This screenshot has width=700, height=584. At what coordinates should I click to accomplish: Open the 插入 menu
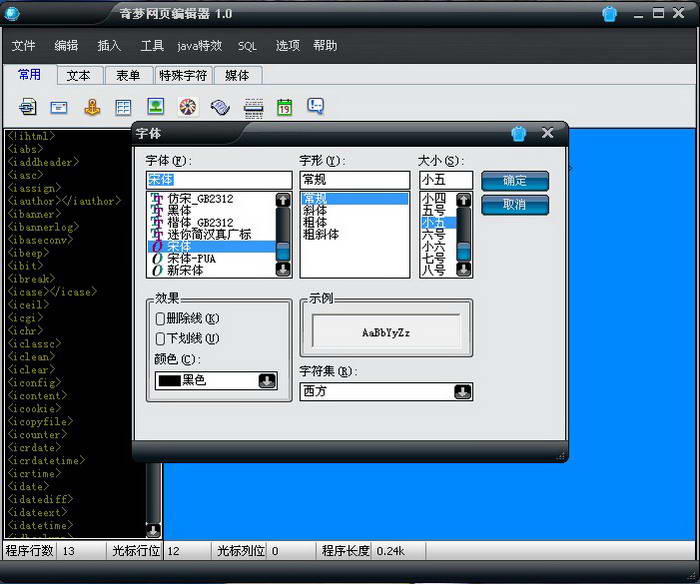tap(109, 46)
